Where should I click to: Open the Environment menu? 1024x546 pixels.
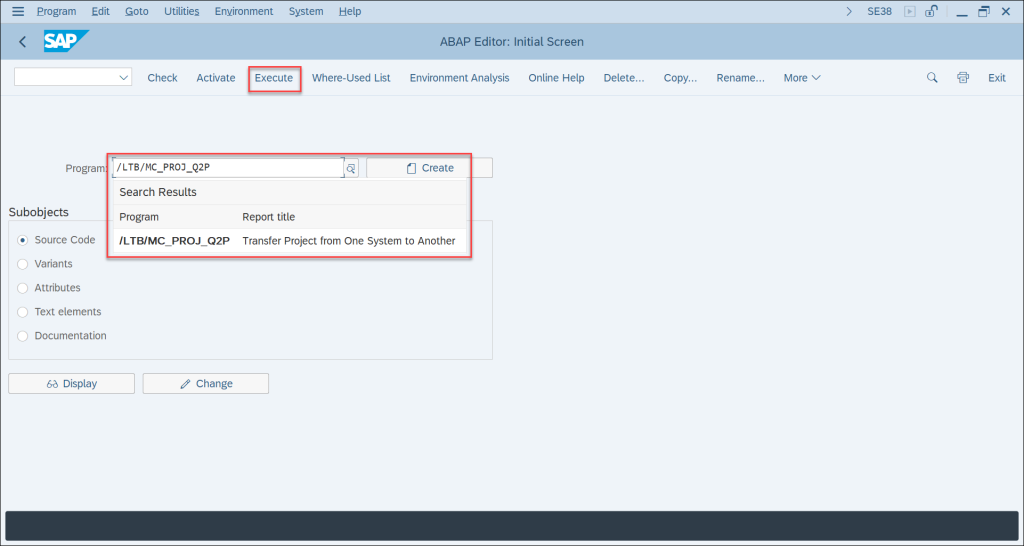[x=244, y=11]
